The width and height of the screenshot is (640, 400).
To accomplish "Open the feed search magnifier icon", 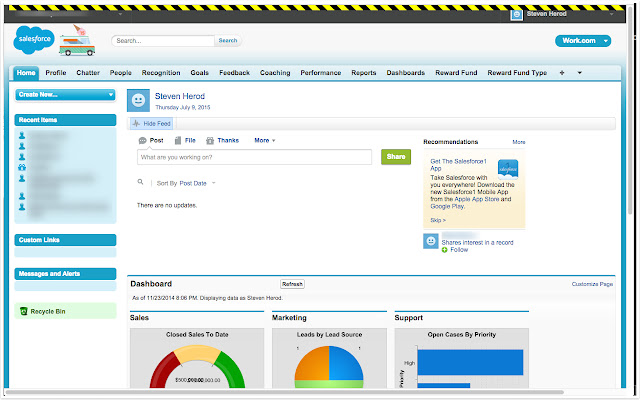I will click(x=141, y=183).
